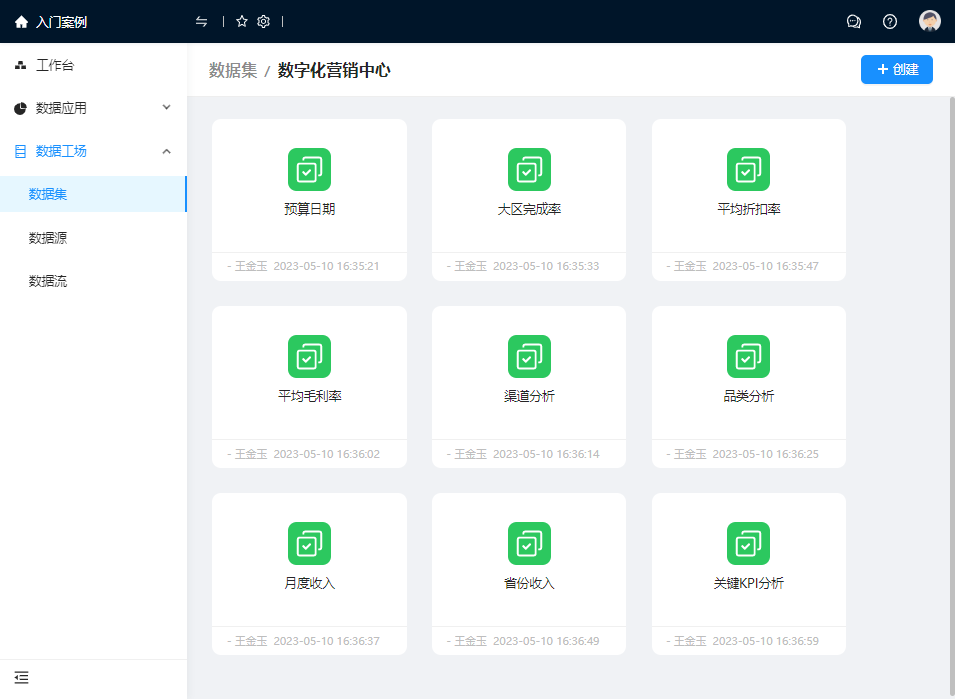Expand the 数据应用 menu chevron
The height and width of the screenshot is (699, 955).
166,108
